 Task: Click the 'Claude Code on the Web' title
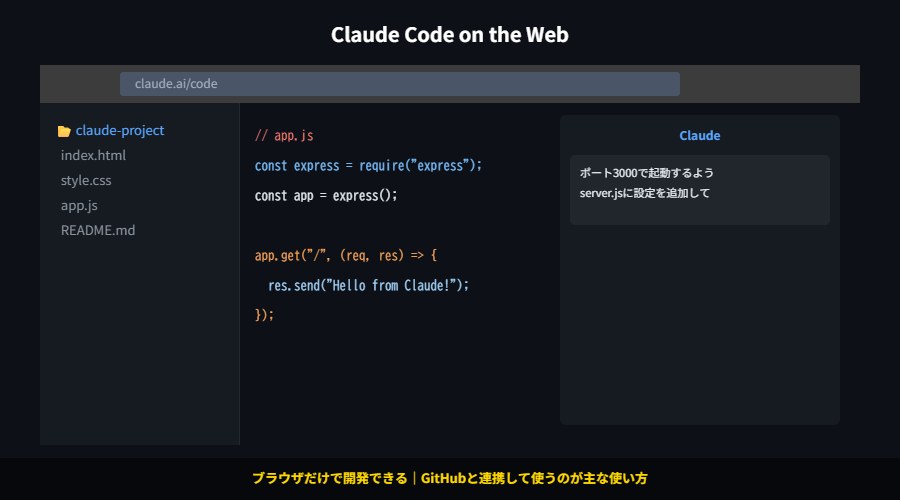[x=449, y=34]
